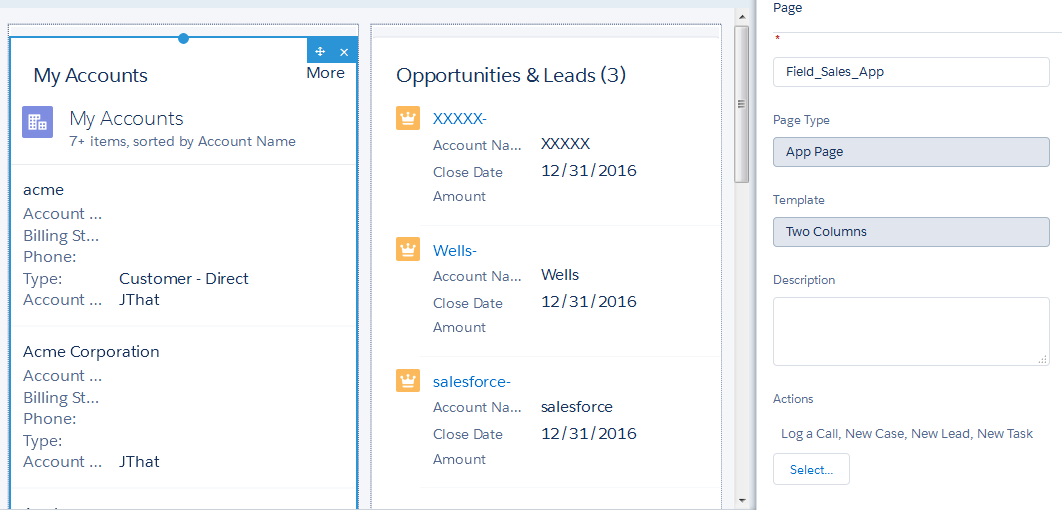This screenshot has height=510, width=1062.
Task: Select the acme account record
Action: [x=44, y=190]
